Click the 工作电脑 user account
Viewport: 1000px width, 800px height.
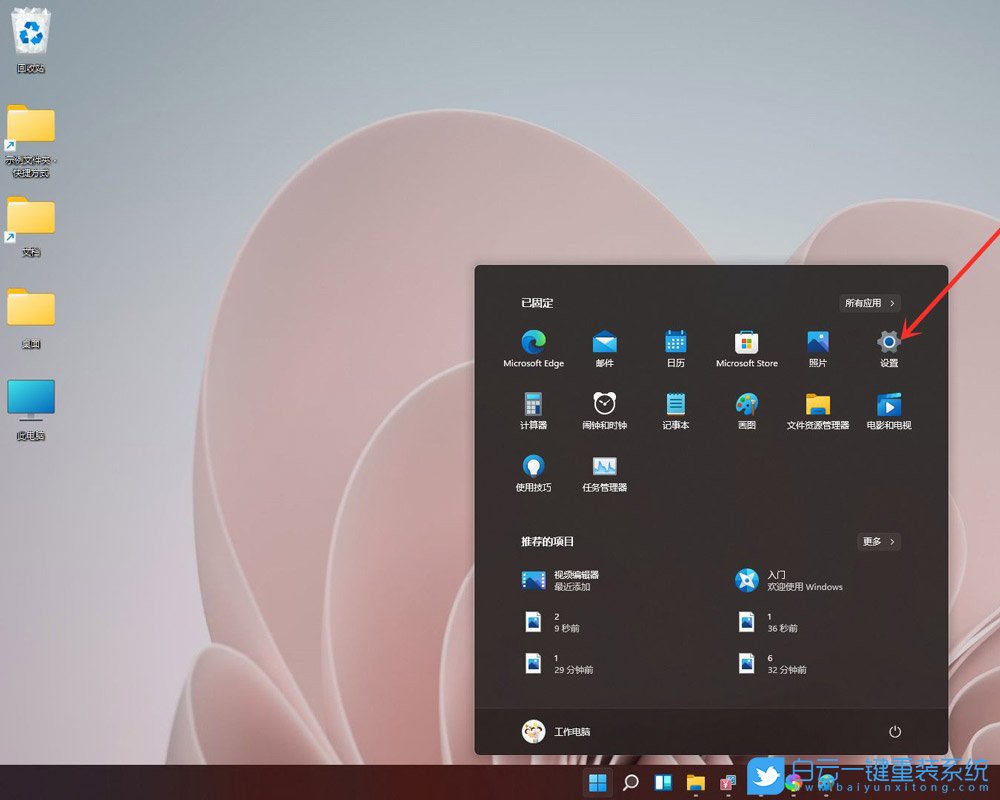(x=556, y=731)
